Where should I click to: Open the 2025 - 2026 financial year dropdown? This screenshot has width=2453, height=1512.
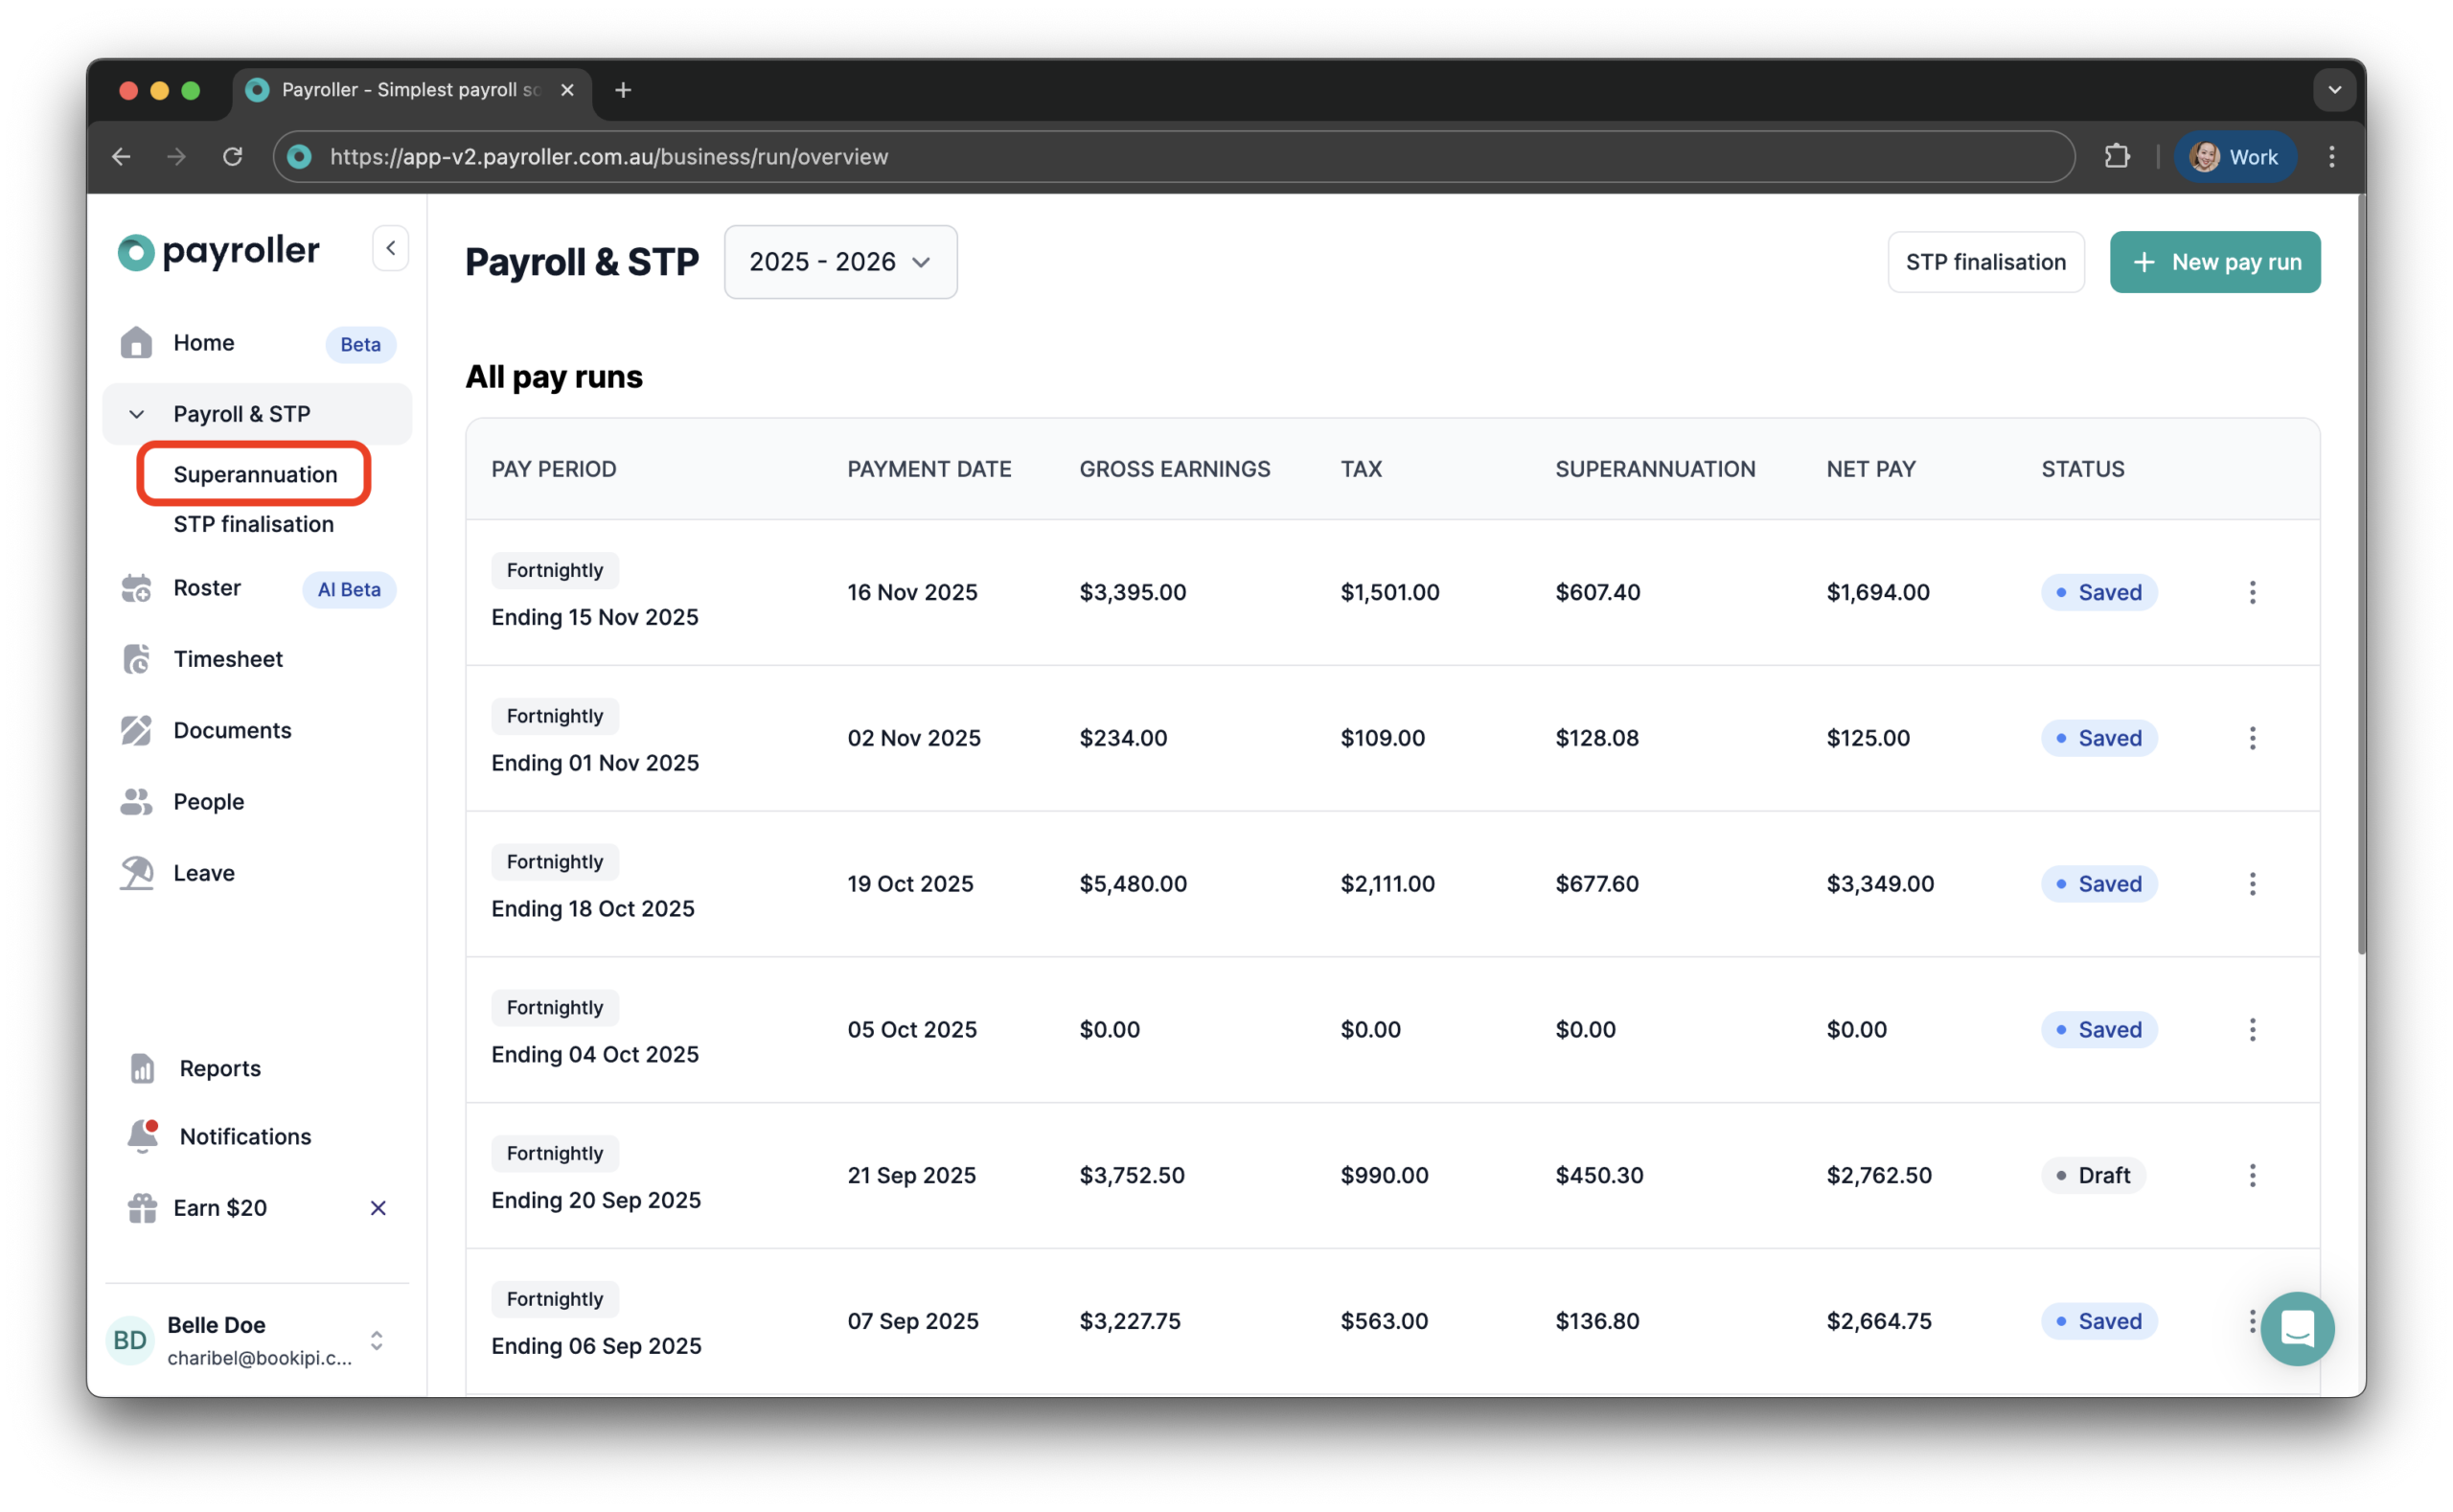click(x=839, y=262)
